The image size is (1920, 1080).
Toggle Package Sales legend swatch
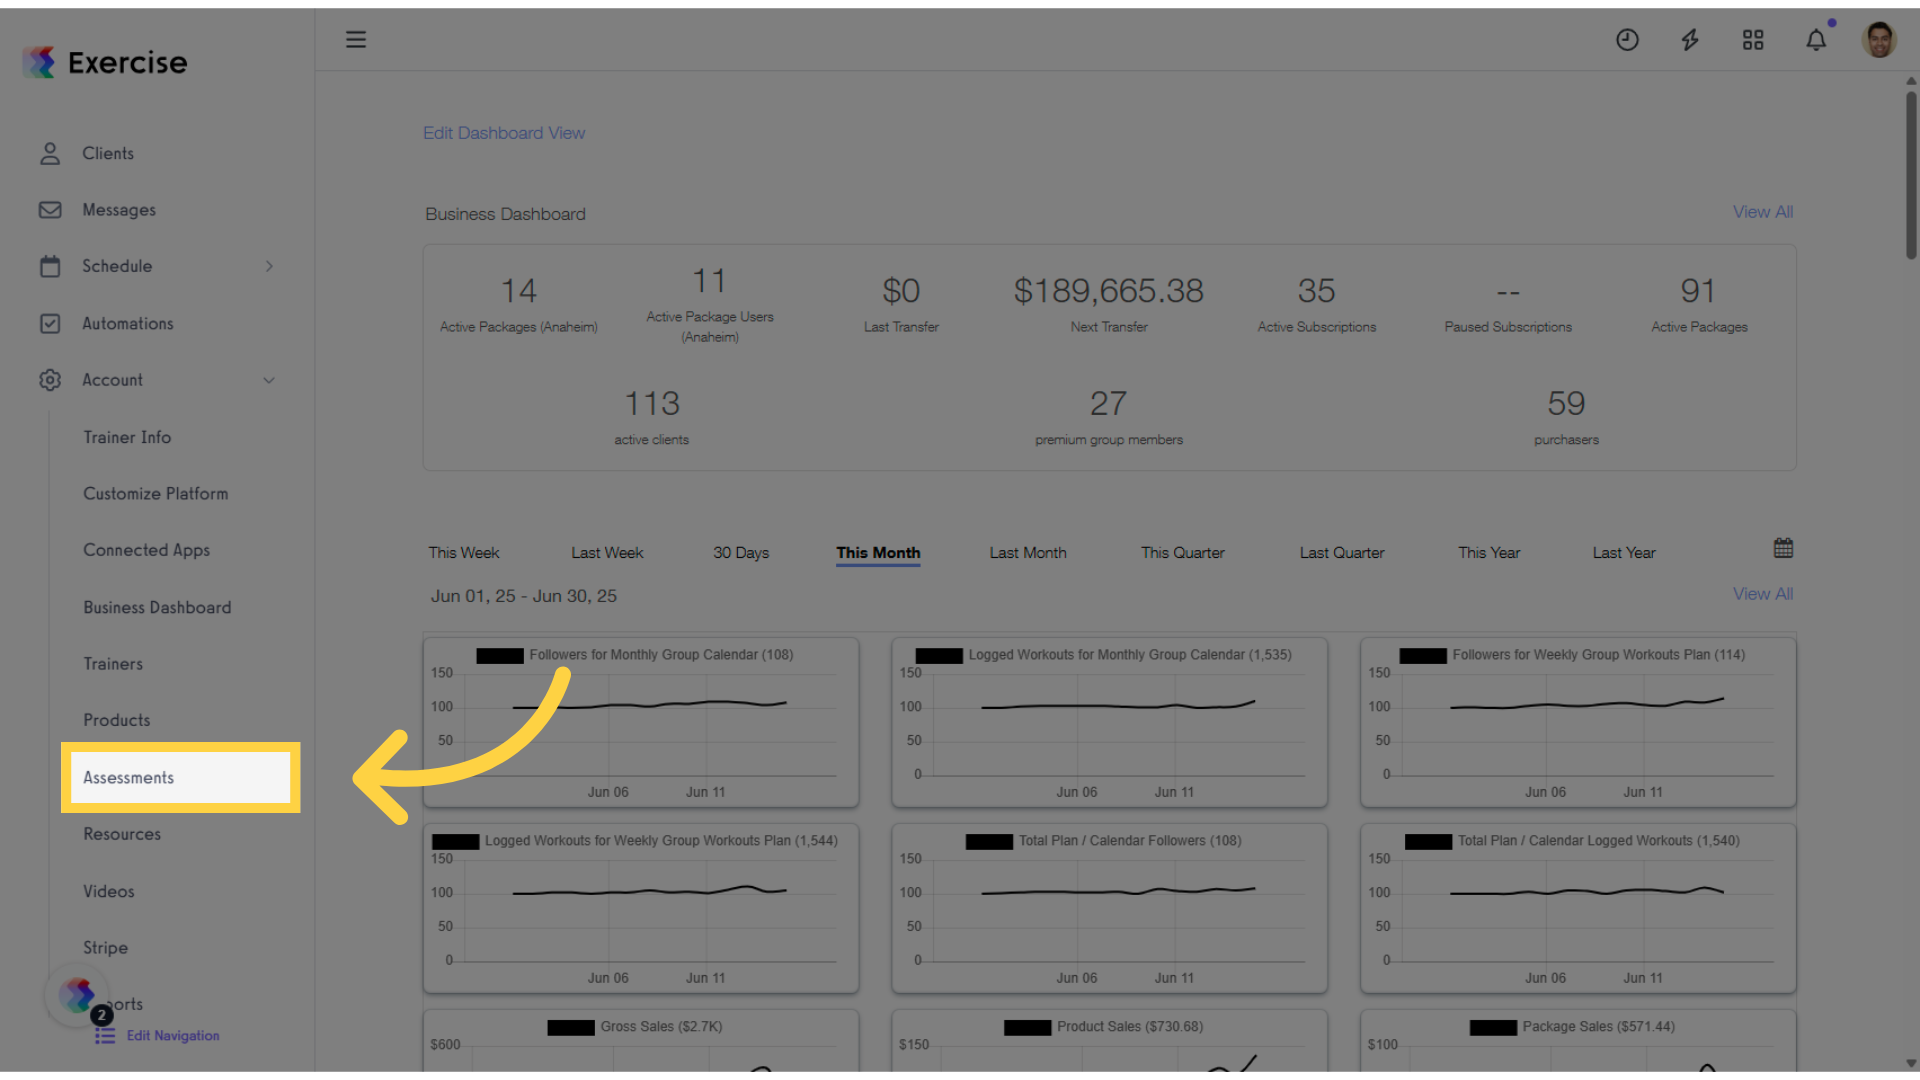pos(1494,1028)
